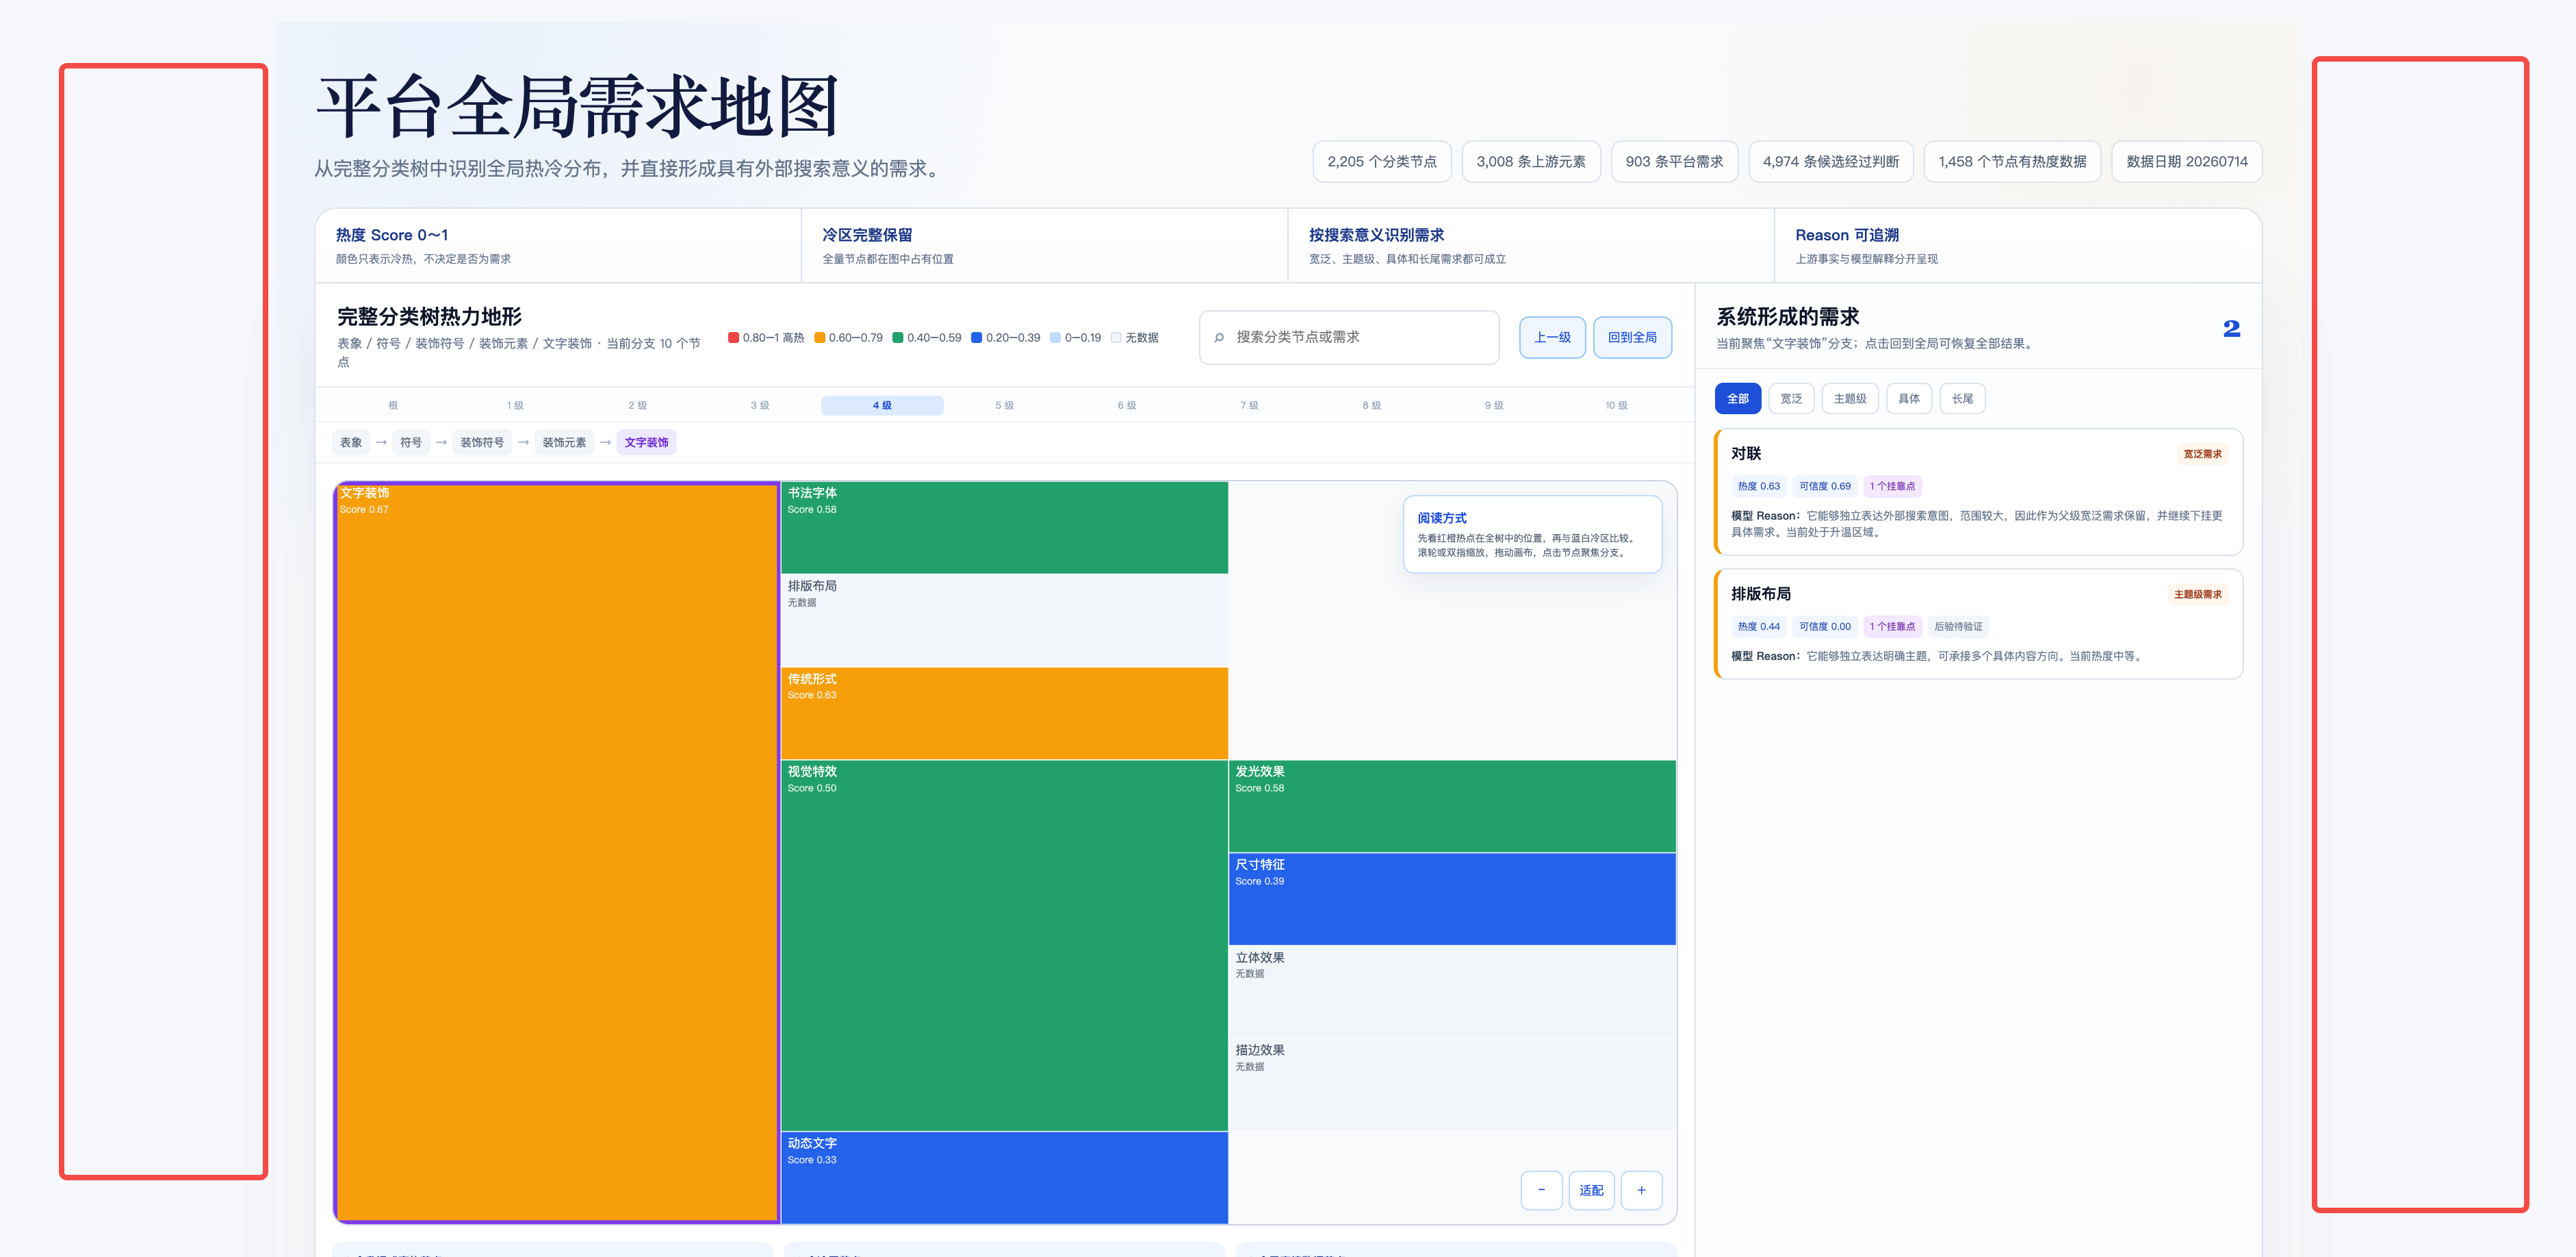2576x1257 pixels.
Task: Select the 传统形式 treemap block
Action: click(x=1004, y=713)
